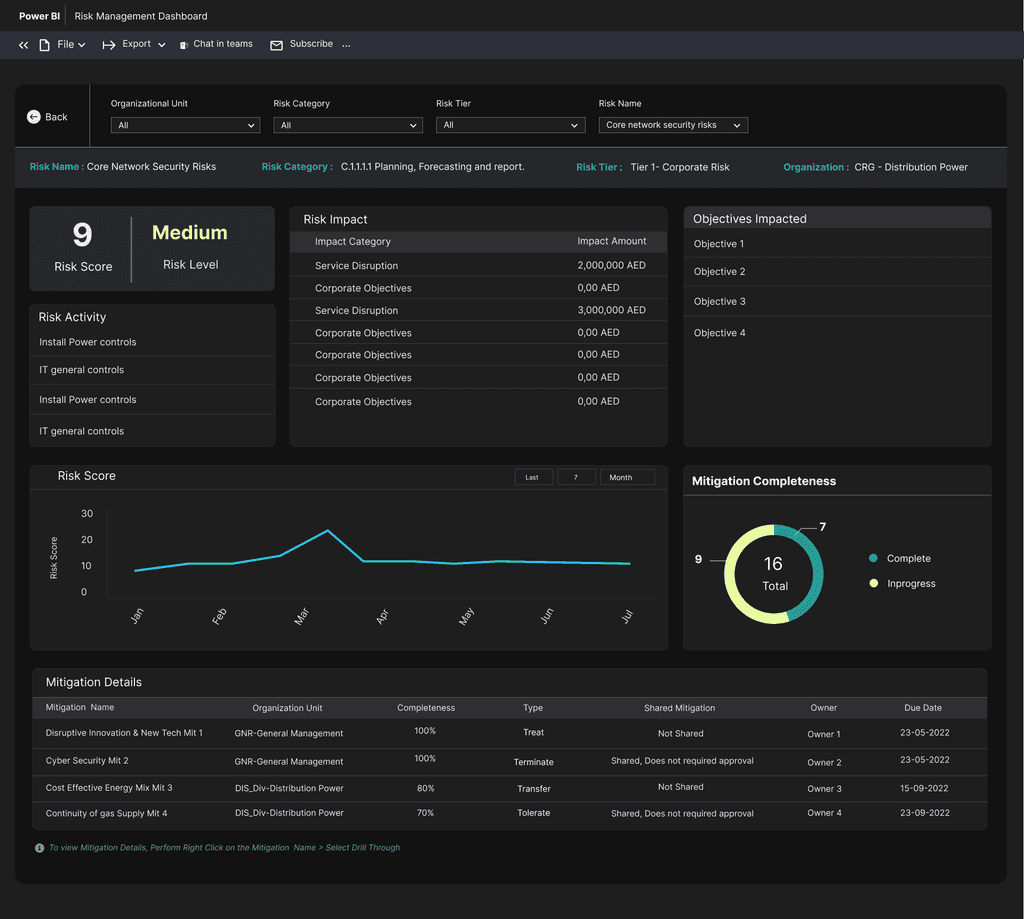Open the File menu

[x=66, y=45]
